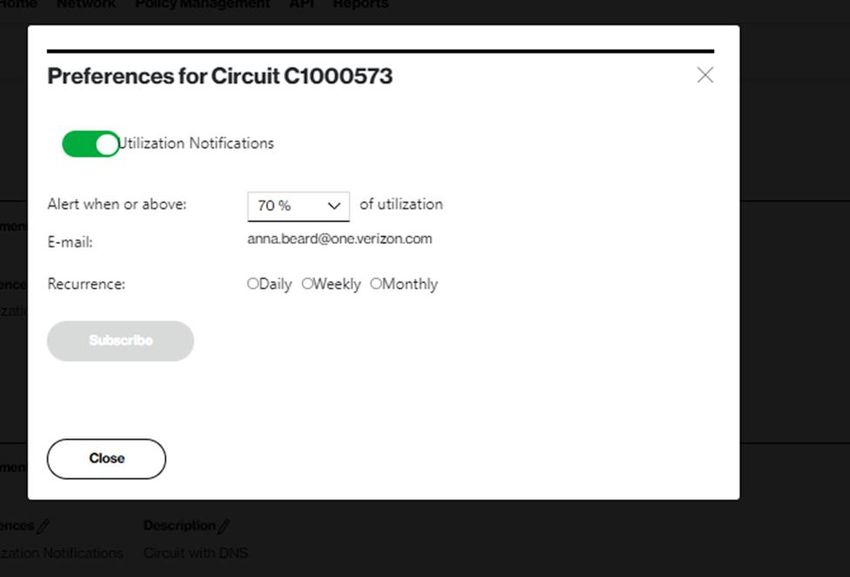Click the pencil icon next to Description
The height and width of the screenshot is (577, 850).
pyautogui.click(x=223, y=525)
